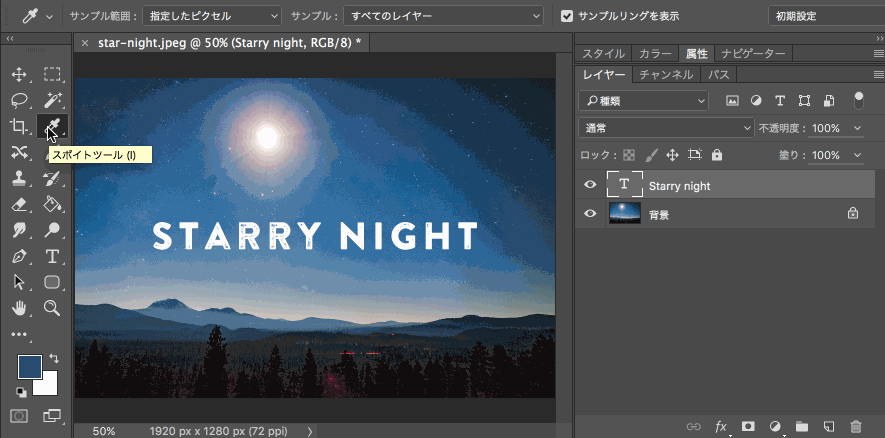Lock layer position
This screenshot has height=438, width=885.
coord(672,155)
